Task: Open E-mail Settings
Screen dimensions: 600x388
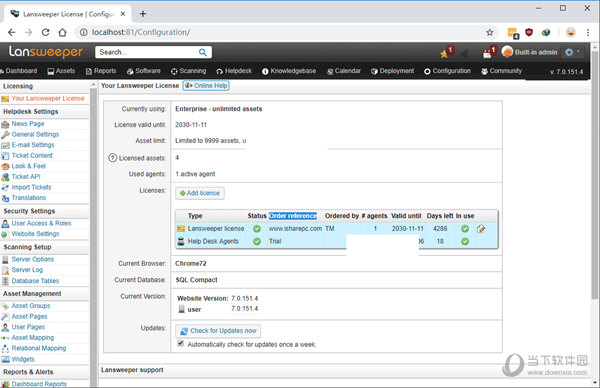Action: (33, 145)
